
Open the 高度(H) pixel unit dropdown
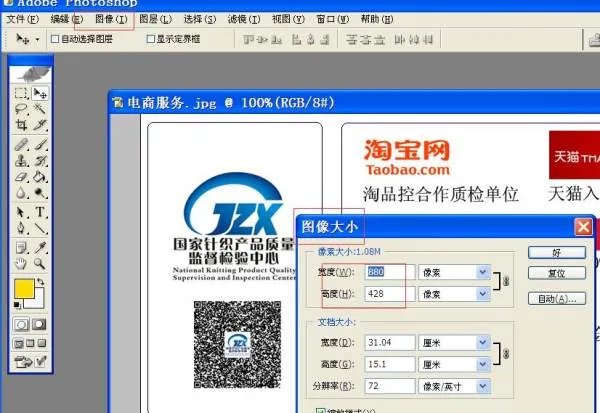483,294
